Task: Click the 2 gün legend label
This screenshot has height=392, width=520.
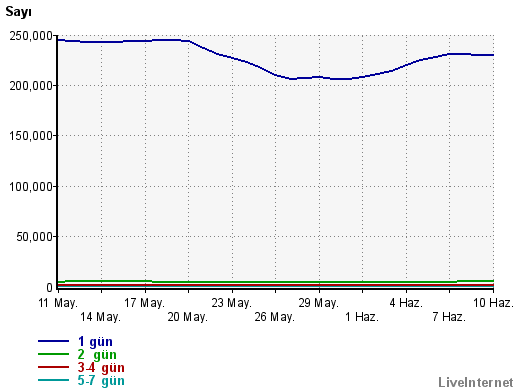Action: pyautogui.click(x=97, y=355)
